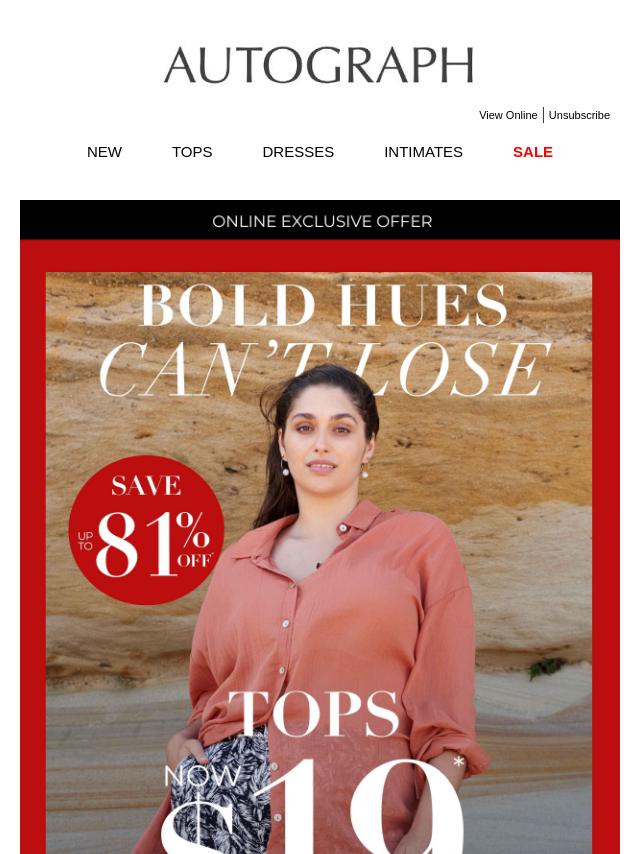
Task: Open the View Online link
Action: (508, 115)
